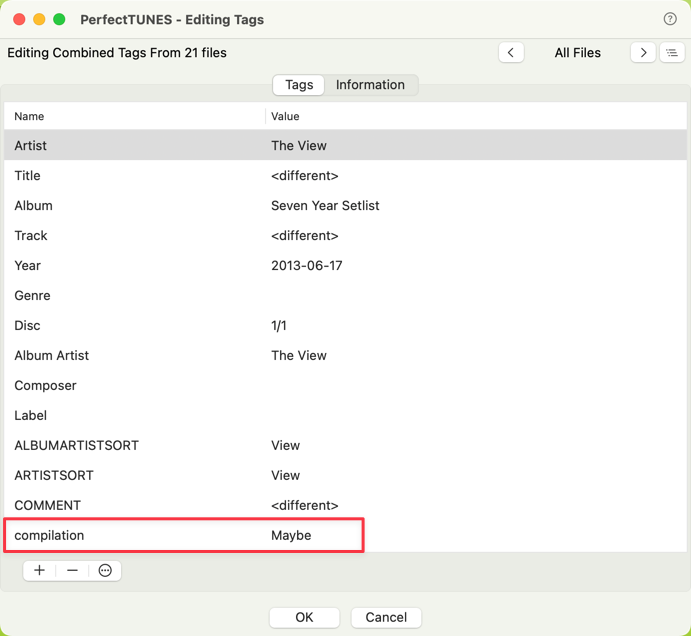Click the Album value Seven Year Setlist
This screenshot has width=691, height=636.
click(x=325, y=205)
